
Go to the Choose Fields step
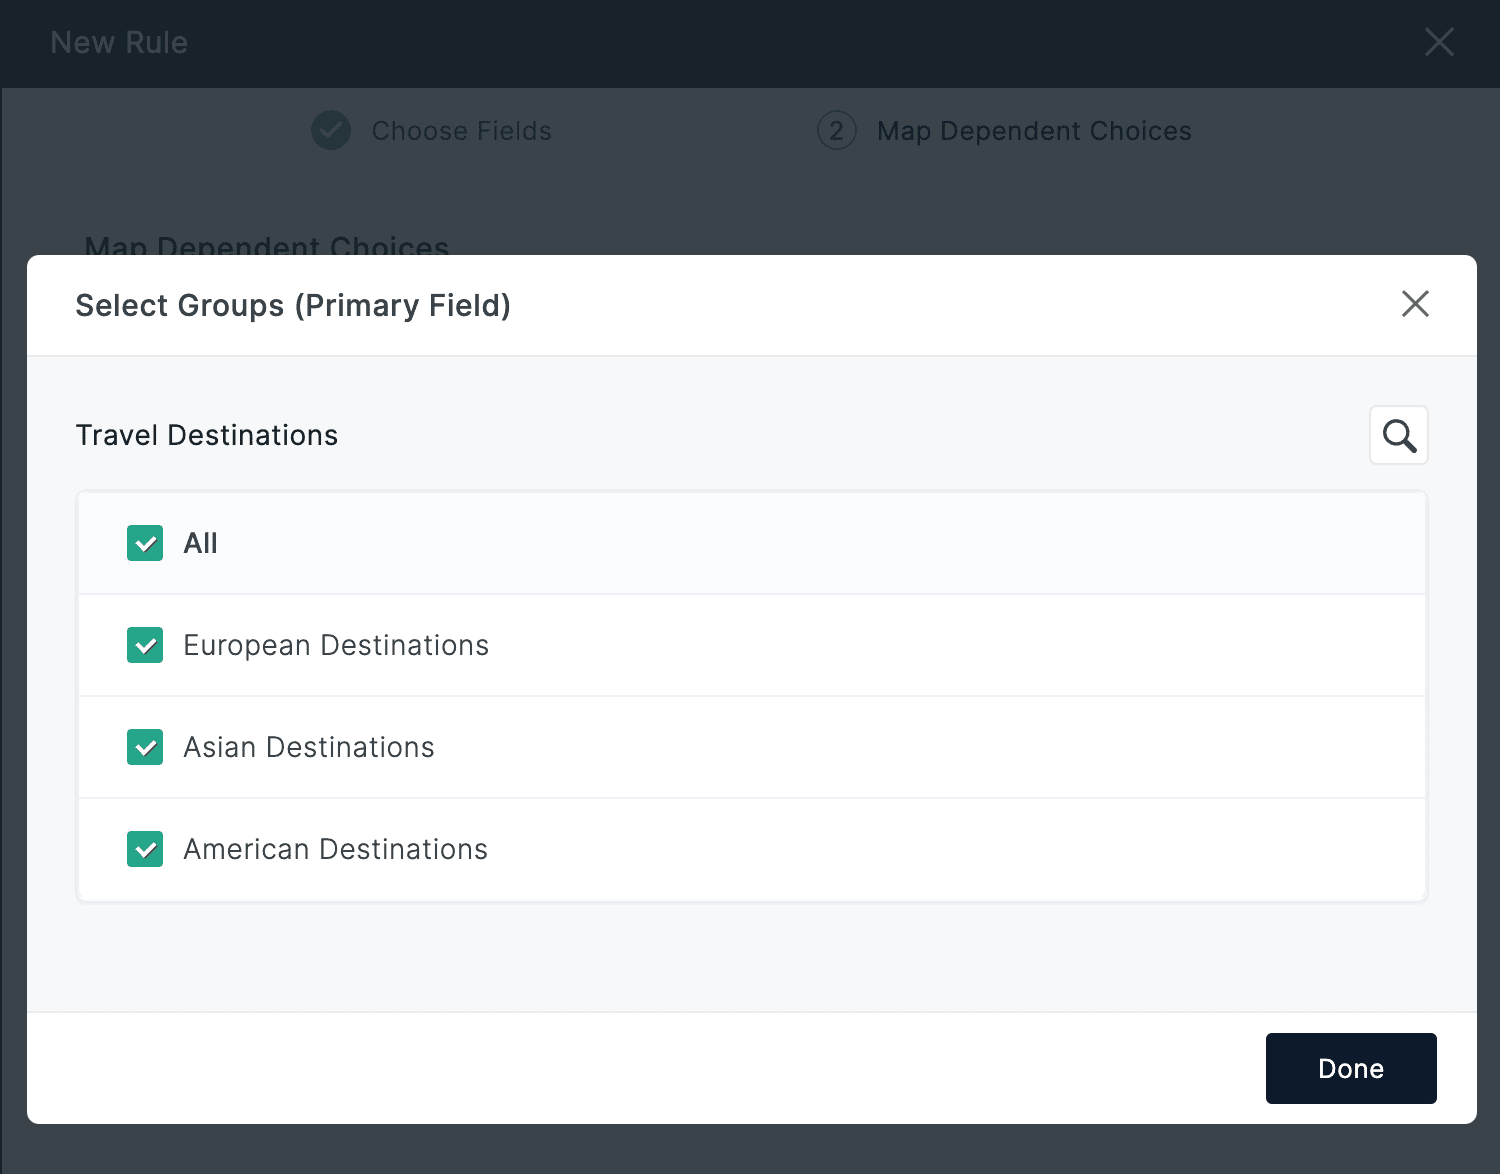pyautogui.click(x=461, y=131)
